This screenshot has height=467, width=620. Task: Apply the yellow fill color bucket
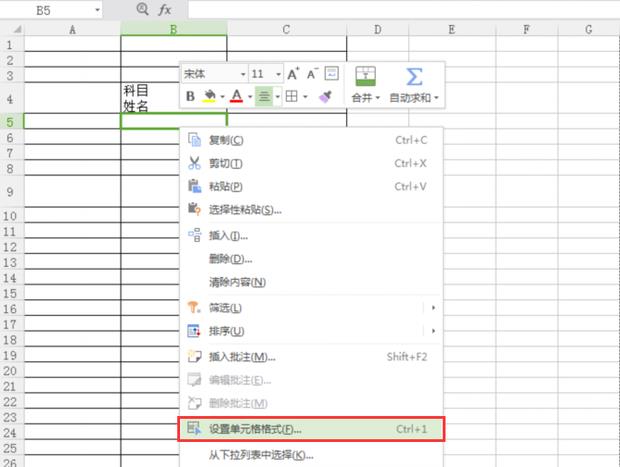pos(210,97)
